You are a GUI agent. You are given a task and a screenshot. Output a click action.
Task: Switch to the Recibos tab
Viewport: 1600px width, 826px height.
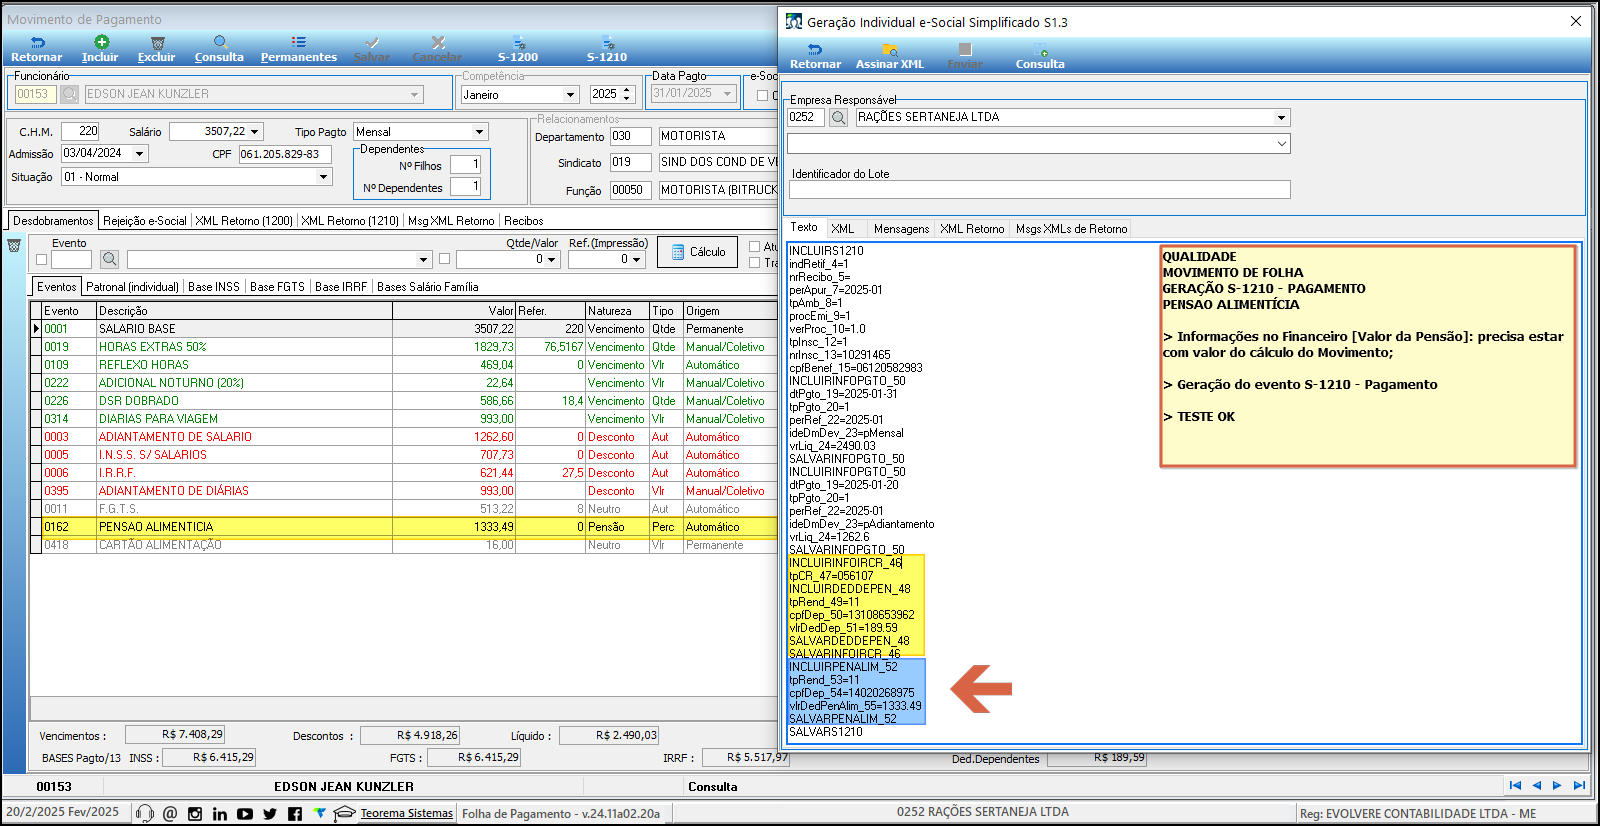click(x=524, y=221)
